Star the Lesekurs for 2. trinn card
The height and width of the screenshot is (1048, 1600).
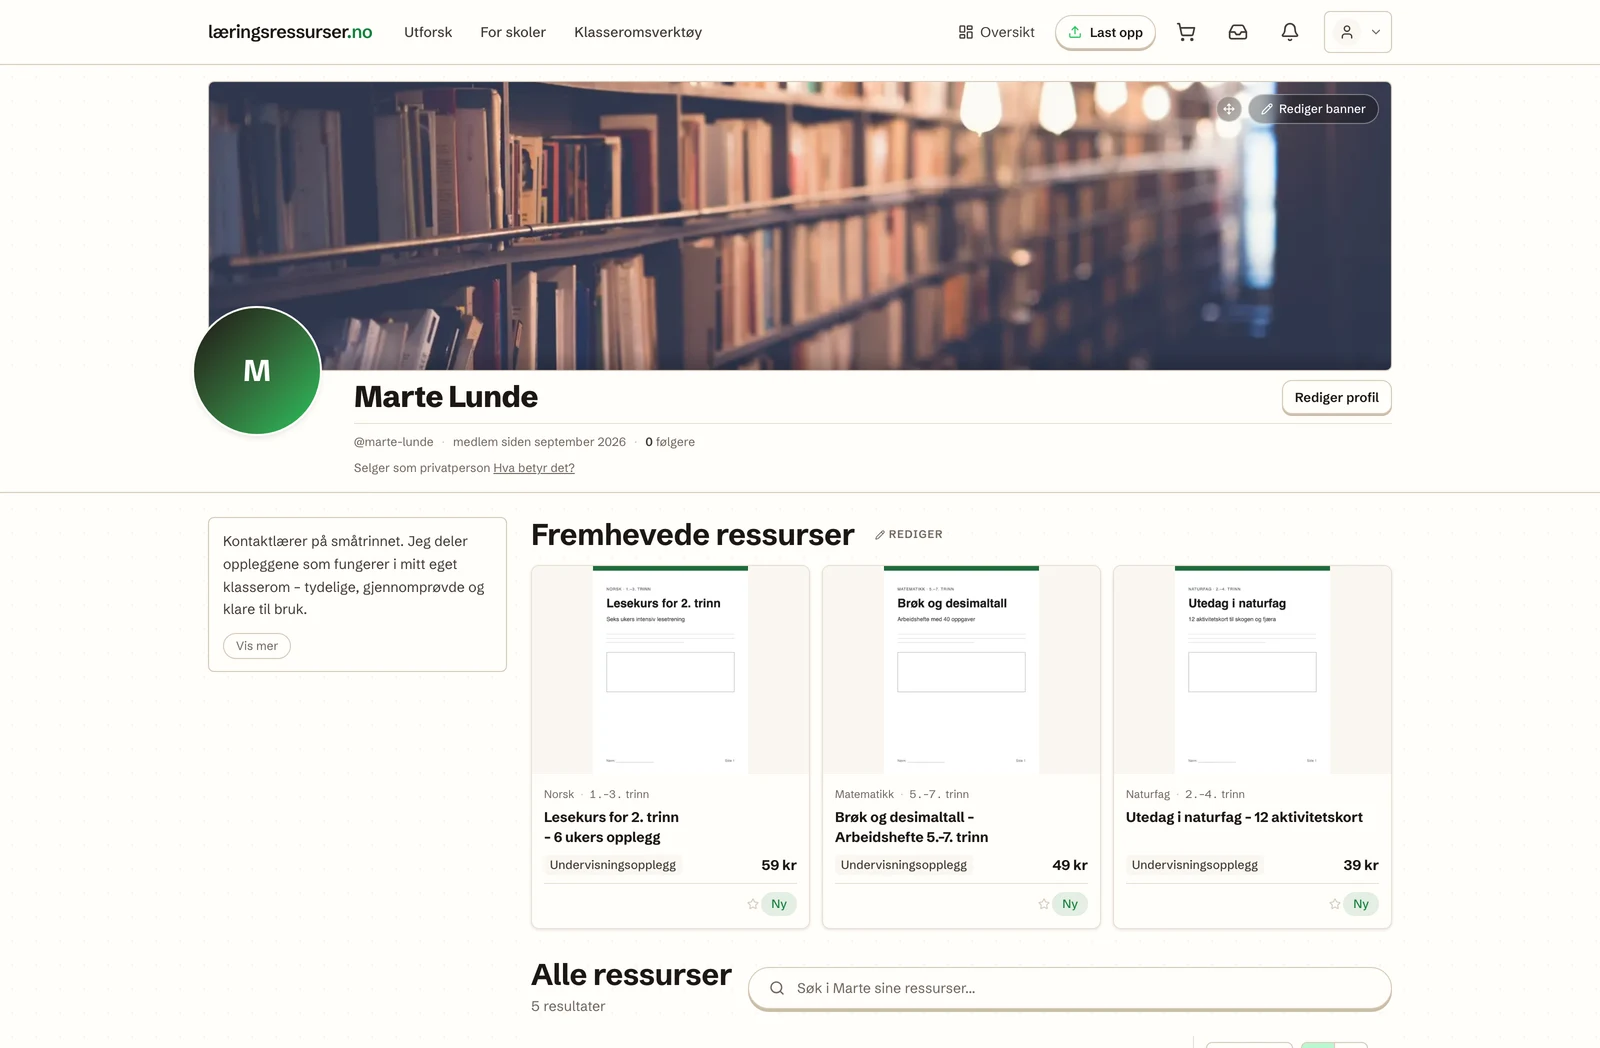[753, 904]
